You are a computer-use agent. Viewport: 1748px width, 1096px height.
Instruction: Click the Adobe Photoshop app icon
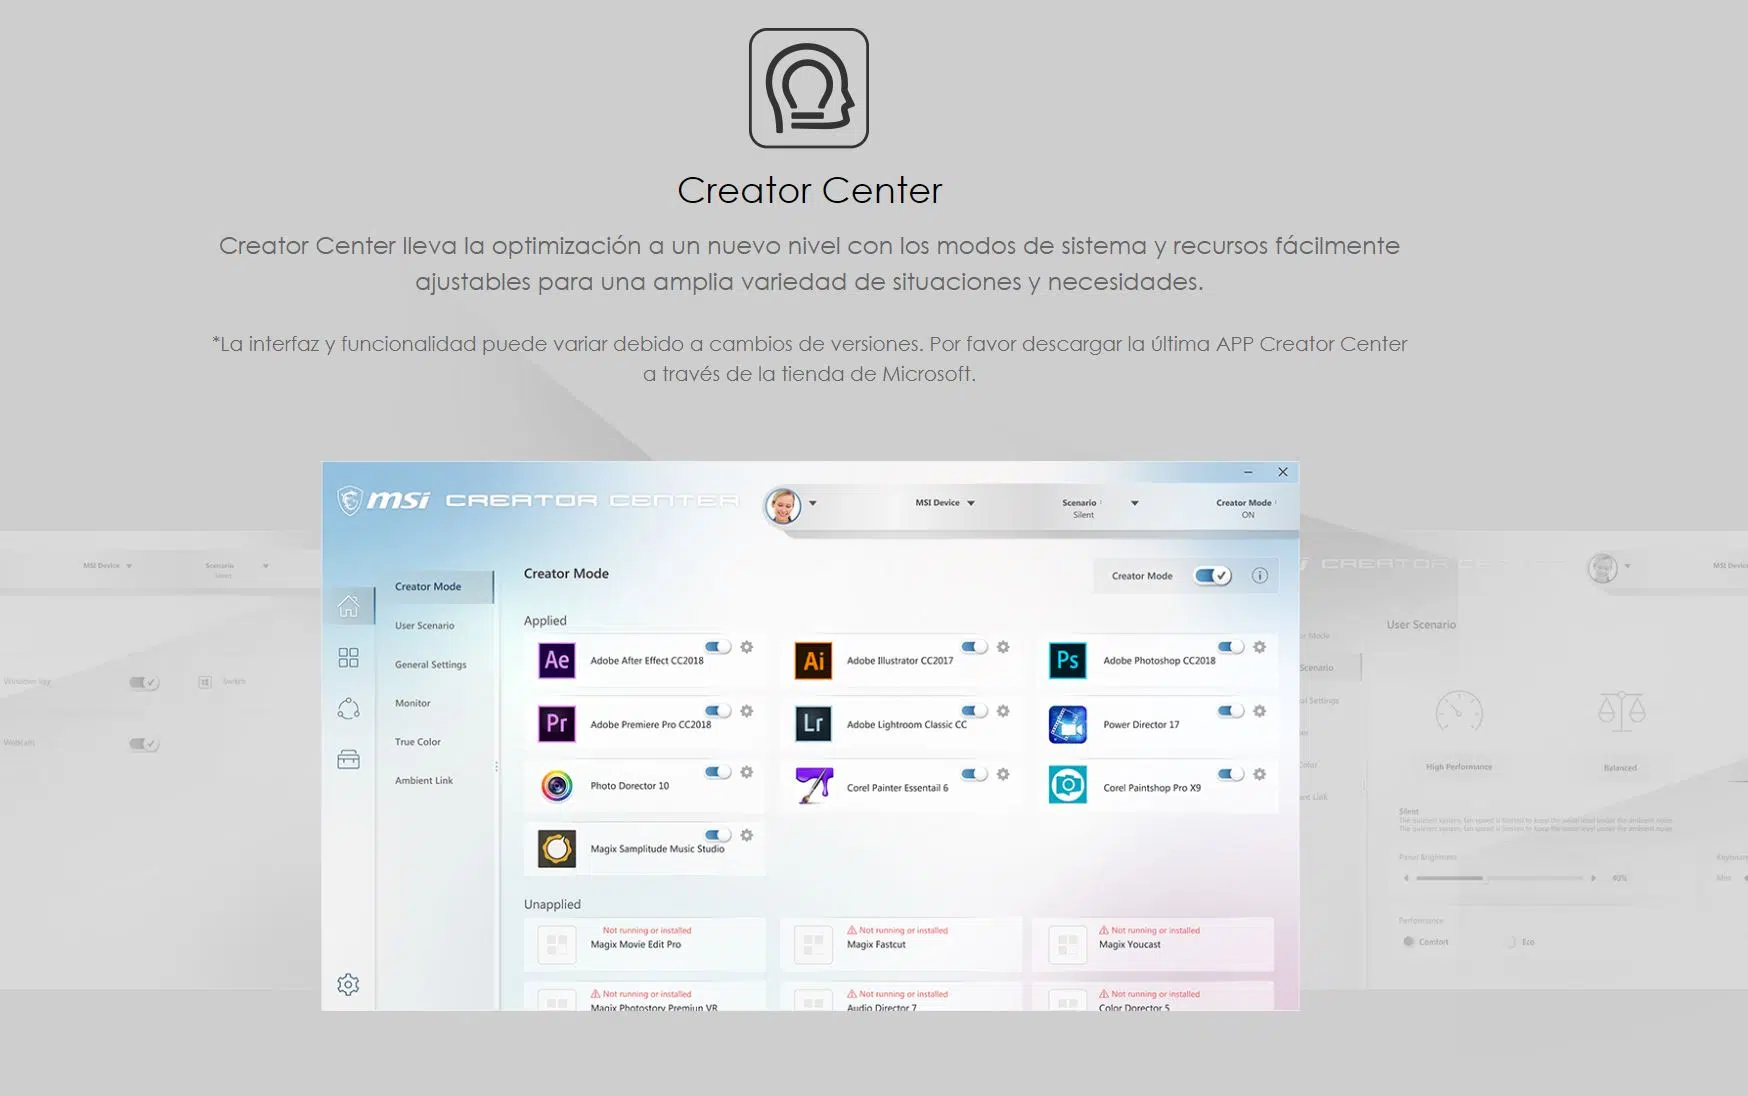click(x=1068, y=661)
